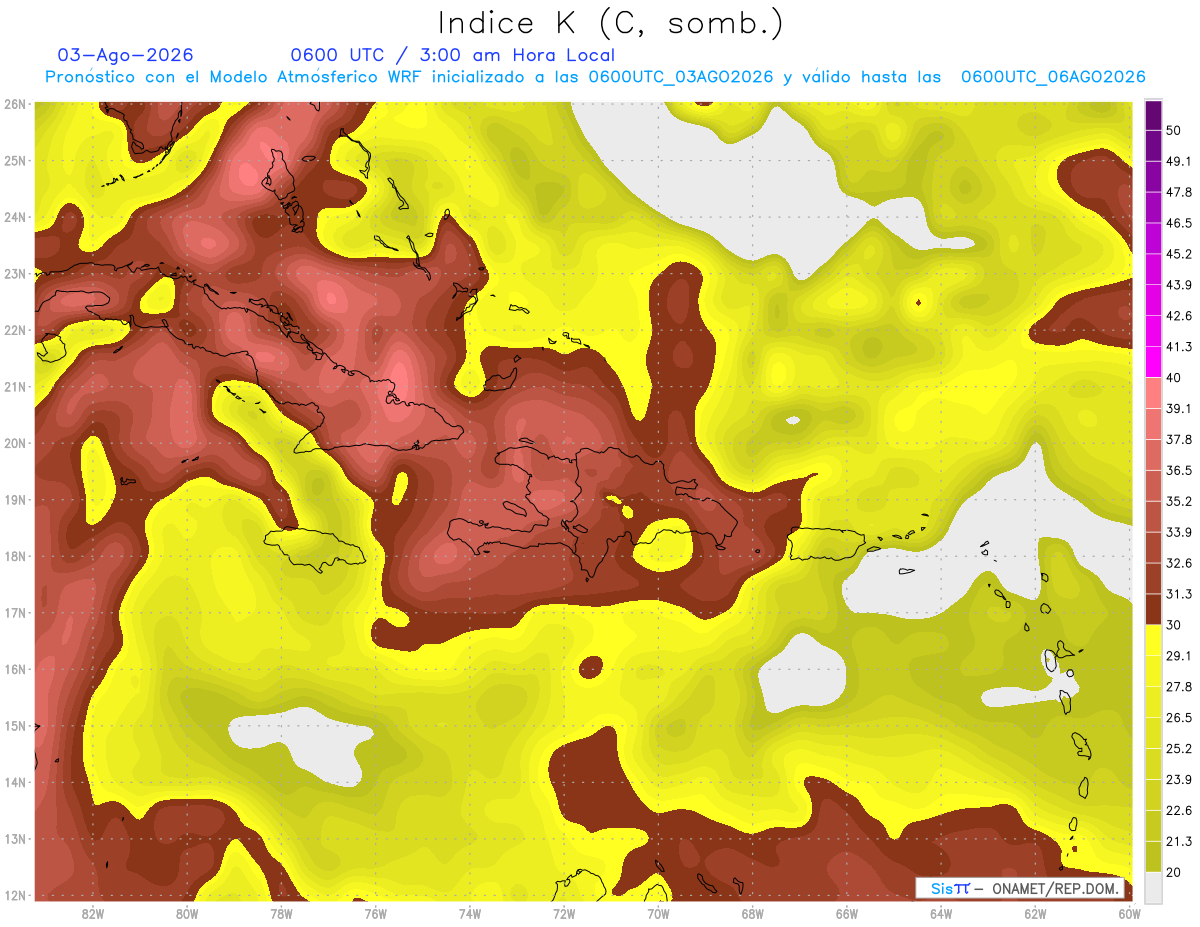Click the longitude label '80W'
Viewport: 1200px width, 927px height.
tap(187, 913)
